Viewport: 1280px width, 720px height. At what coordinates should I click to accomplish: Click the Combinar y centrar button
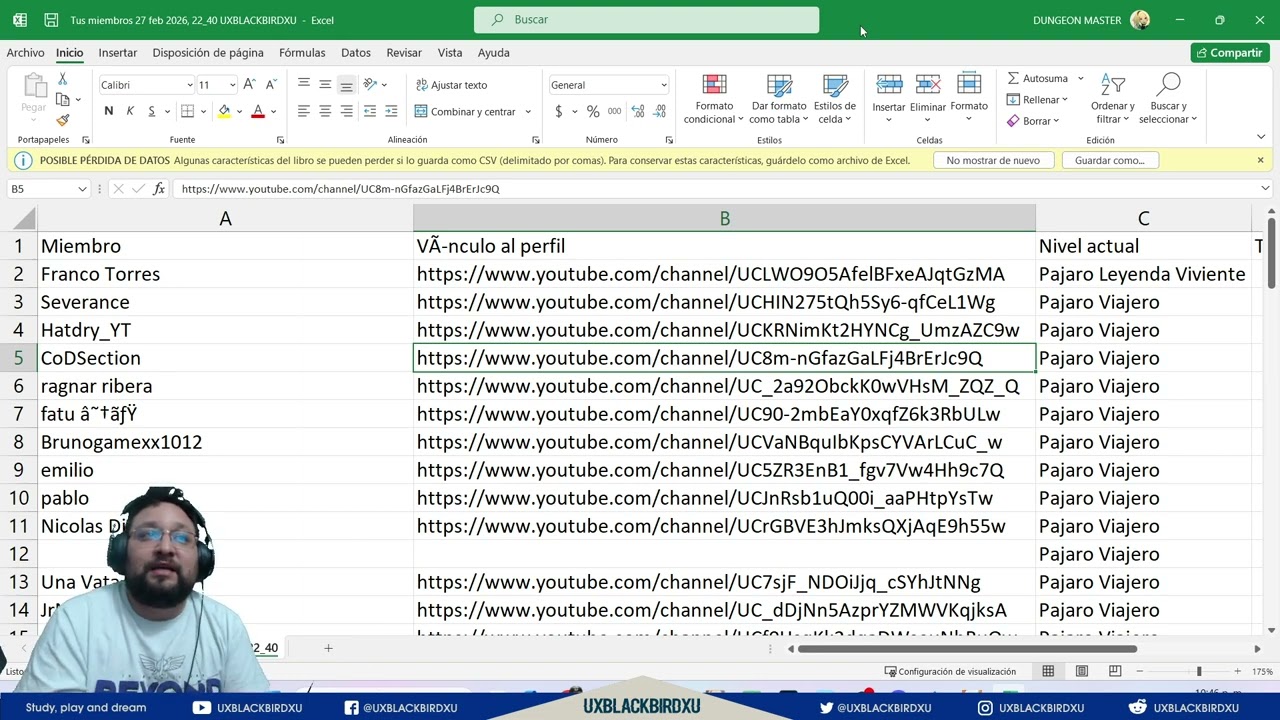pos(466,111)
